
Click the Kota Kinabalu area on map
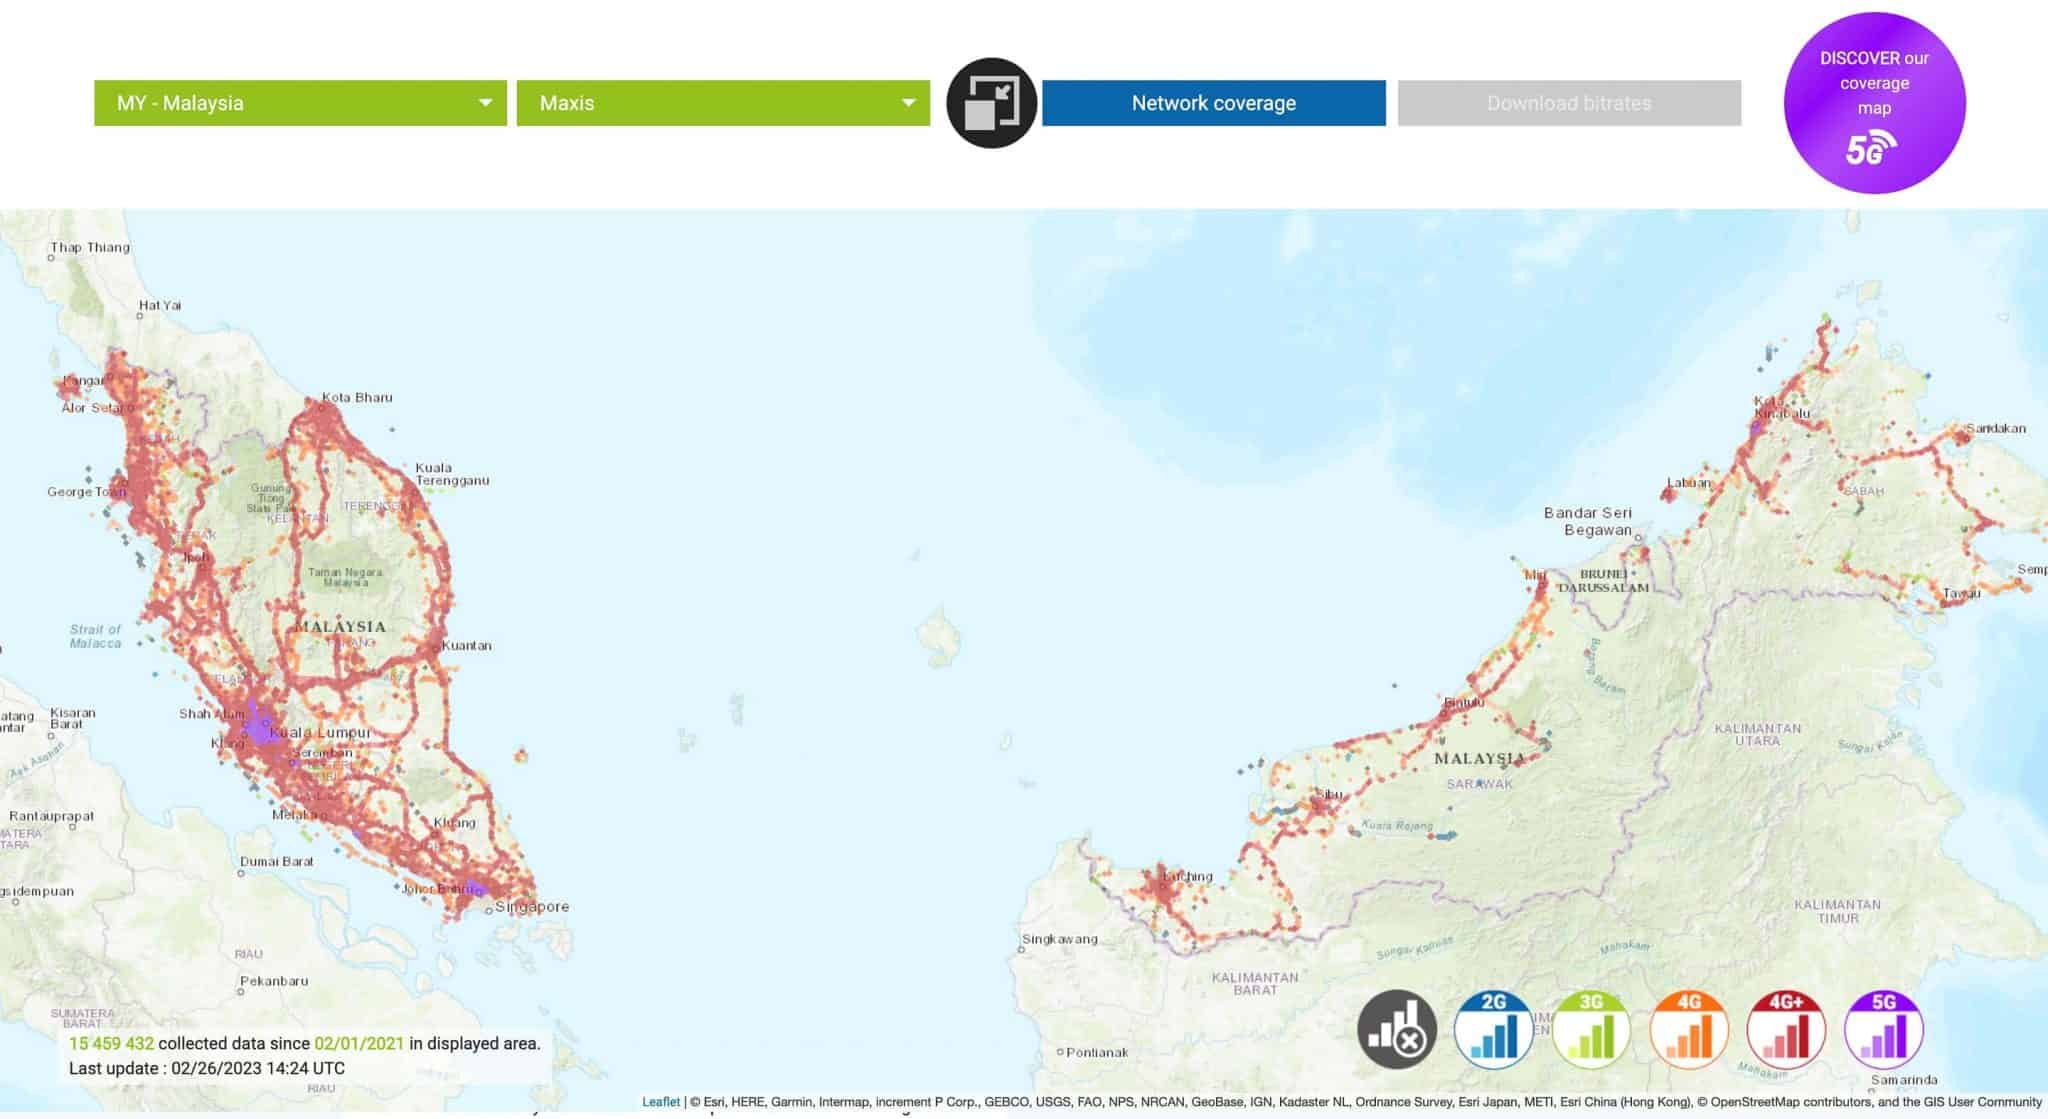(1780, 407)
